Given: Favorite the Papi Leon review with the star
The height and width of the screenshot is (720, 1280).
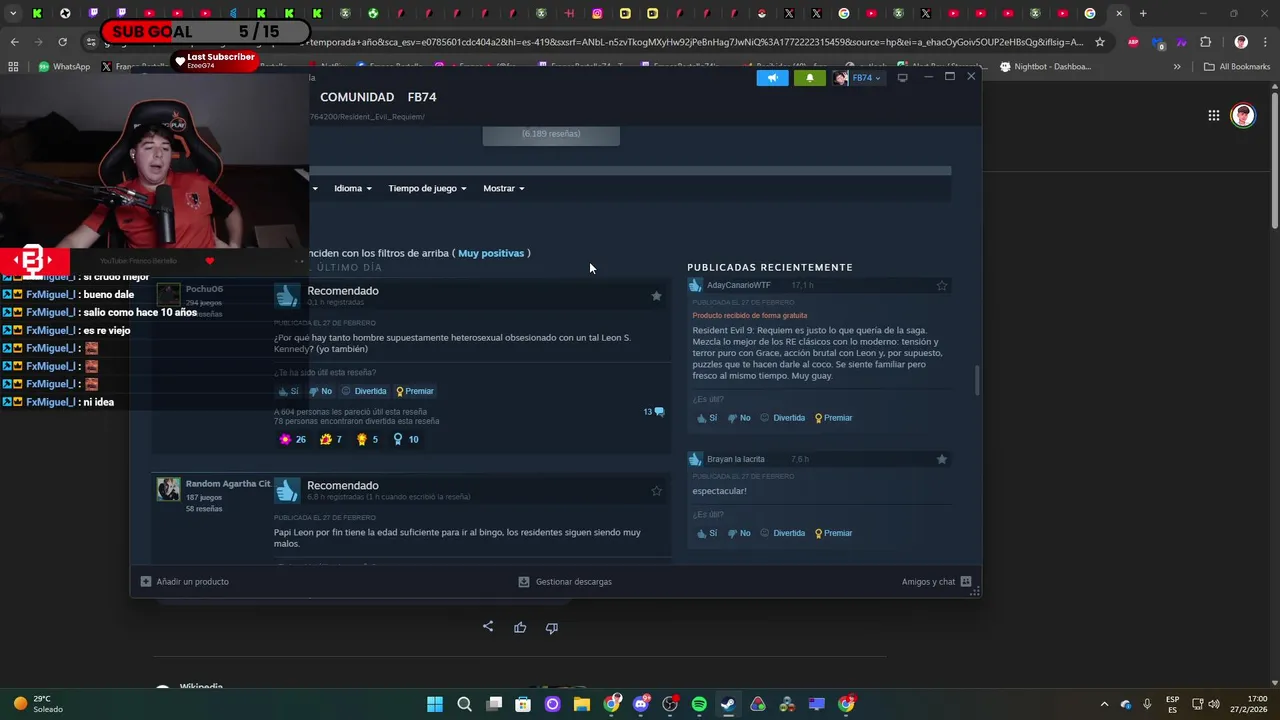Looking at the screenshot, I should coord(656,491).
